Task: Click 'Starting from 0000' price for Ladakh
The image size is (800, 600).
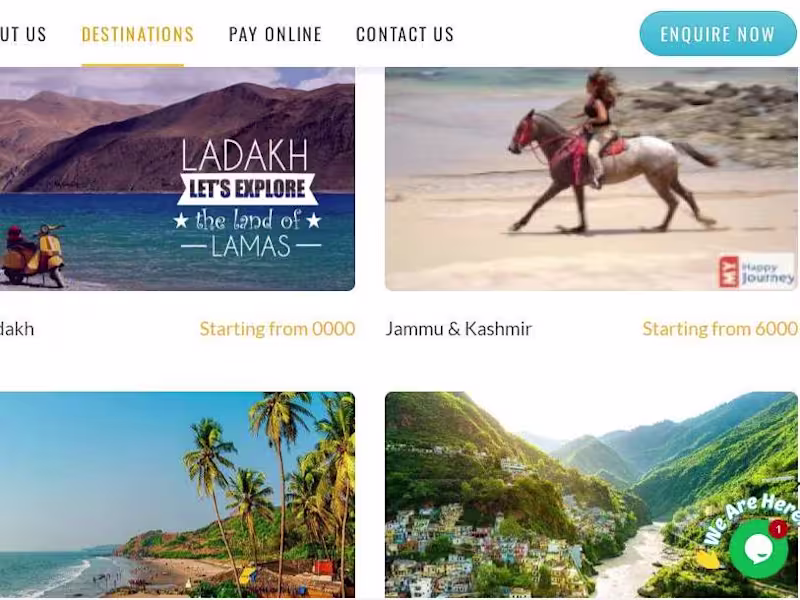Action: 277,329
